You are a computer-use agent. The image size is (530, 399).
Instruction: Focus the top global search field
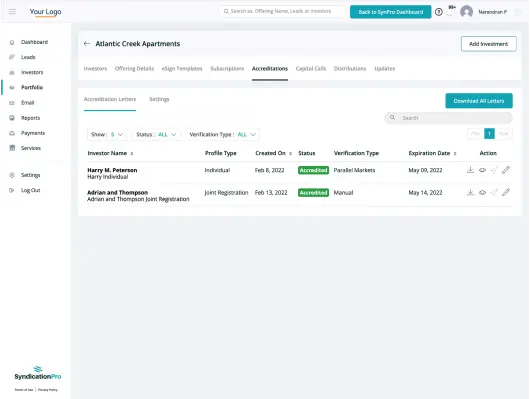pos(282,11)
